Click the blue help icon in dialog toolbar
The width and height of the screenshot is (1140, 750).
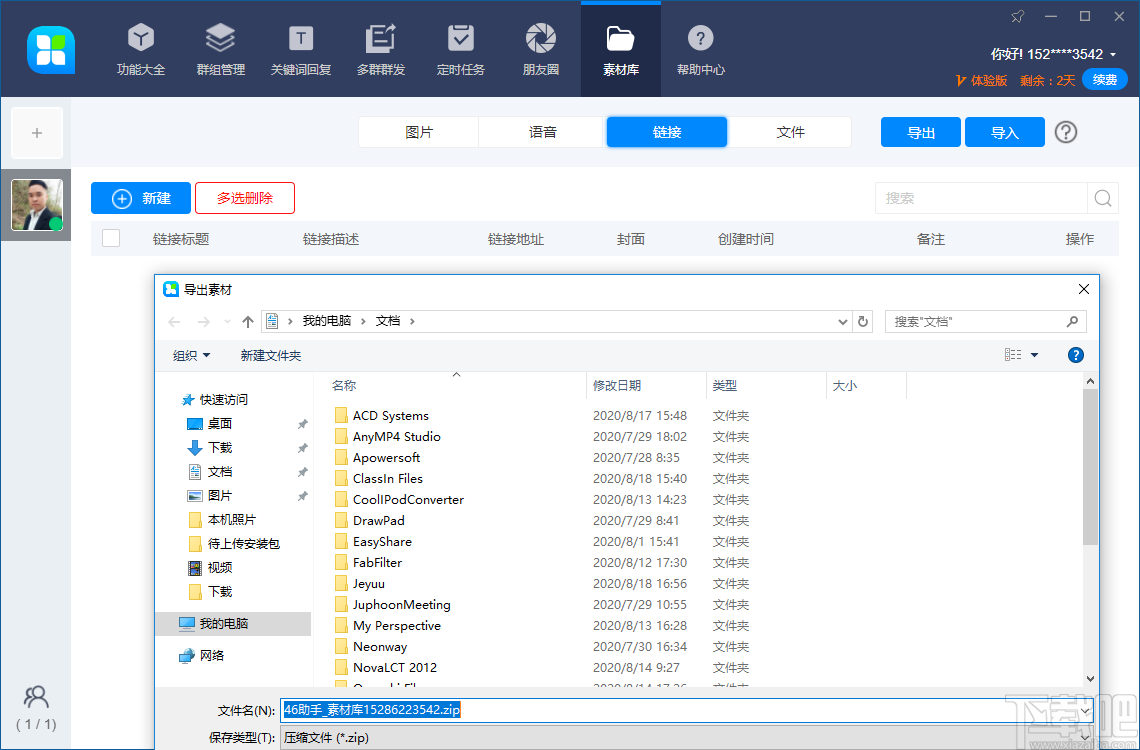[x=1076, y=355]
